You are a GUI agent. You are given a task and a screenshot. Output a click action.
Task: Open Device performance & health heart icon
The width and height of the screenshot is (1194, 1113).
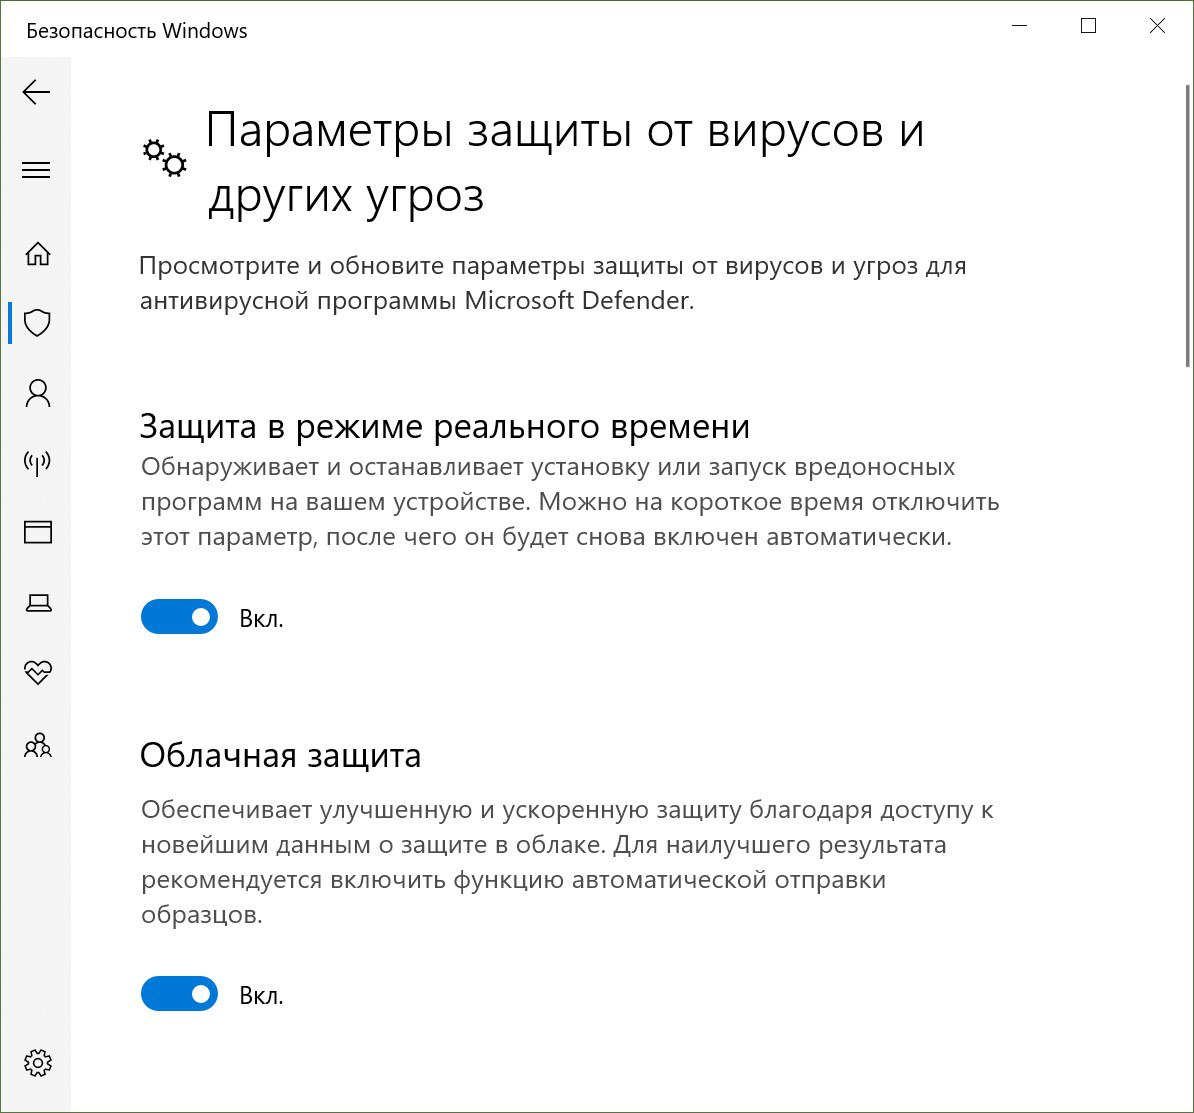37,672
